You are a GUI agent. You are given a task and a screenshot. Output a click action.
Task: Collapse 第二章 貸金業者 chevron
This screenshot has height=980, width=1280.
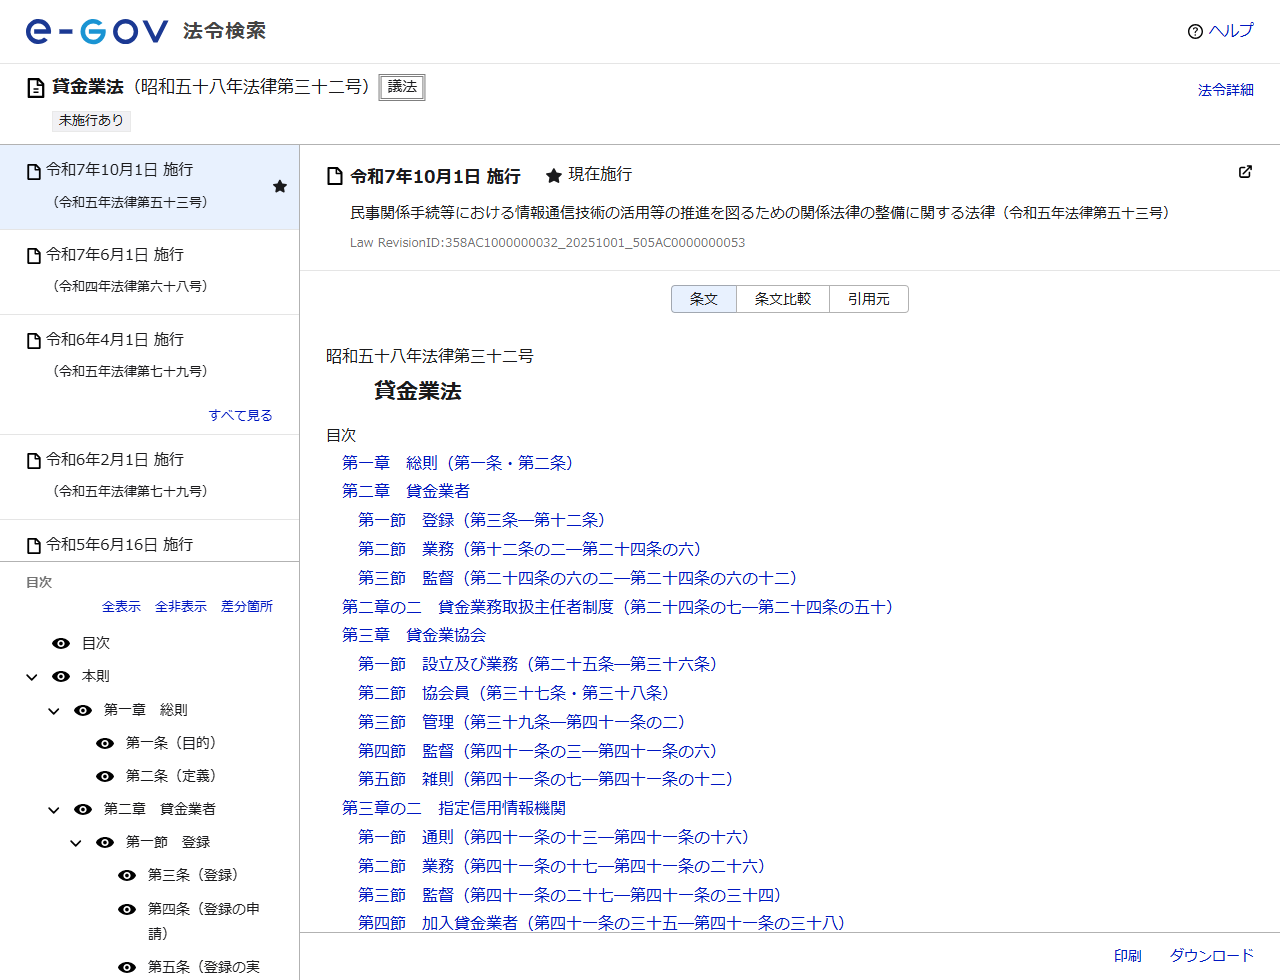click(x=54, y=810)
